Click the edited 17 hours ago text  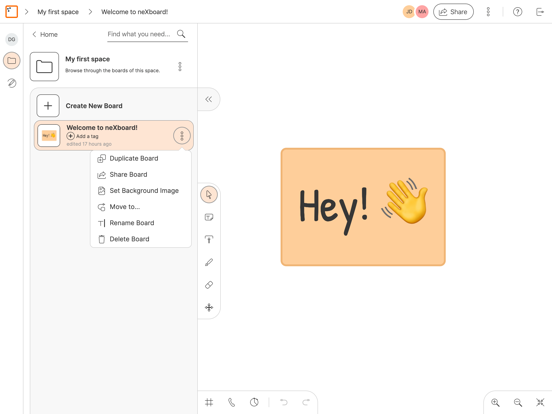(89, 144)
